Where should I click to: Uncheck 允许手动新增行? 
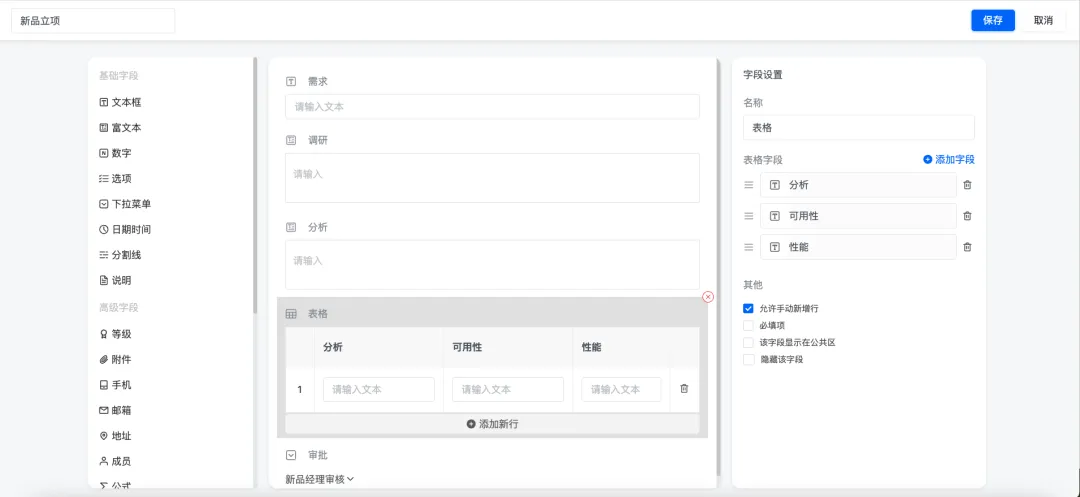[x=749, y=308]
